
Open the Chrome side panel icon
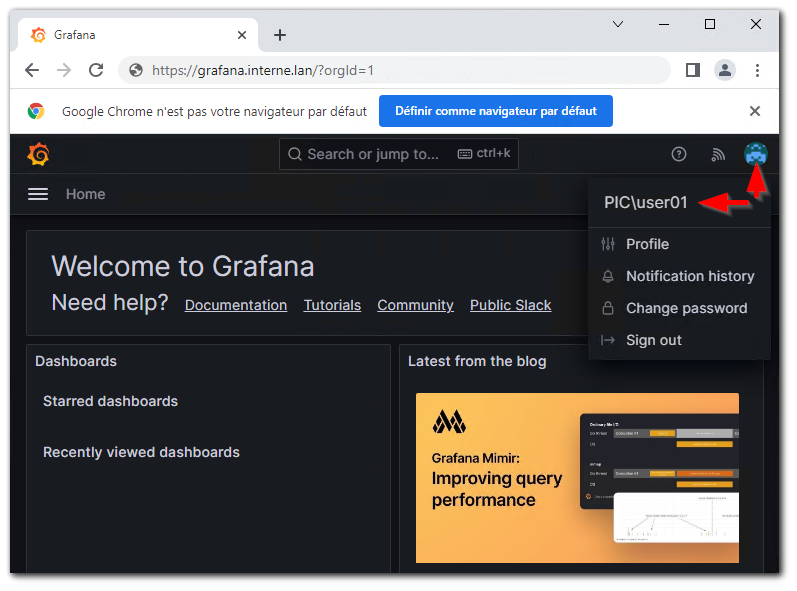point(693,70)
